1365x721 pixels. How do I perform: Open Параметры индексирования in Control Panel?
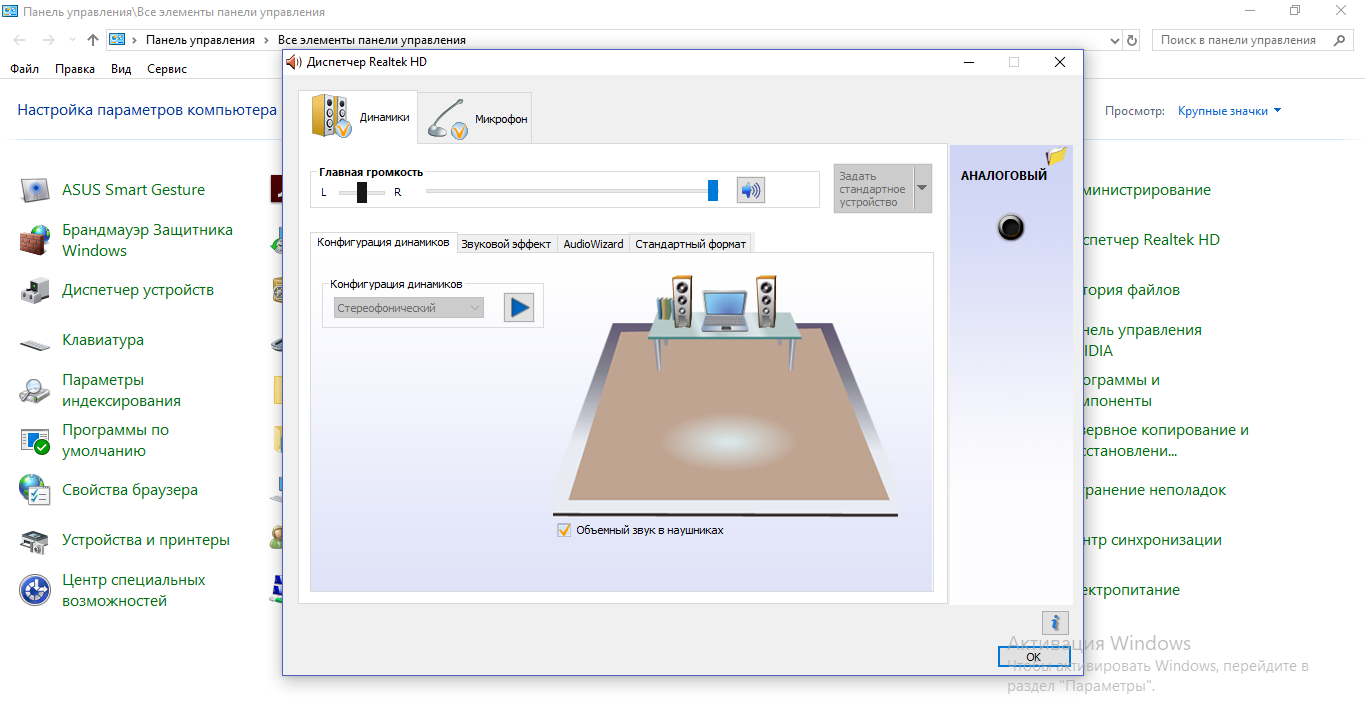click(x=100, y=390)
